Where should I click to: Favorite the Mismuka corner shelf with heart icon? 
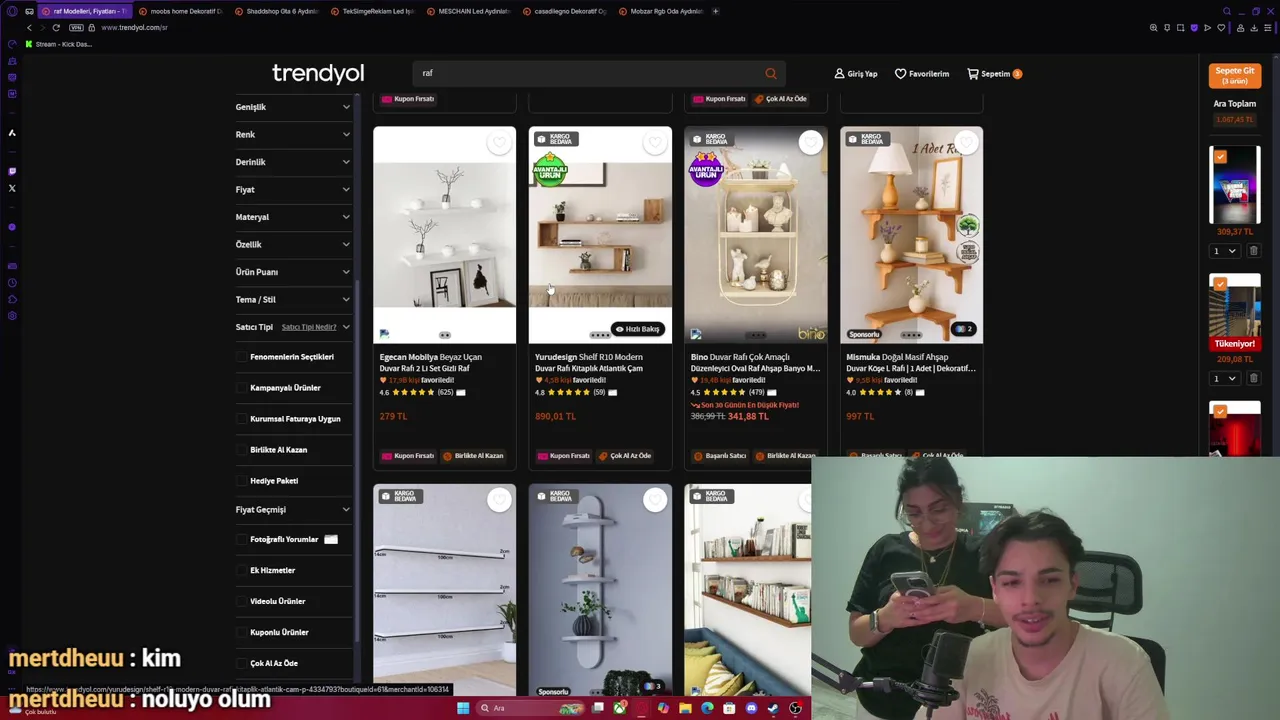point(966,143)
